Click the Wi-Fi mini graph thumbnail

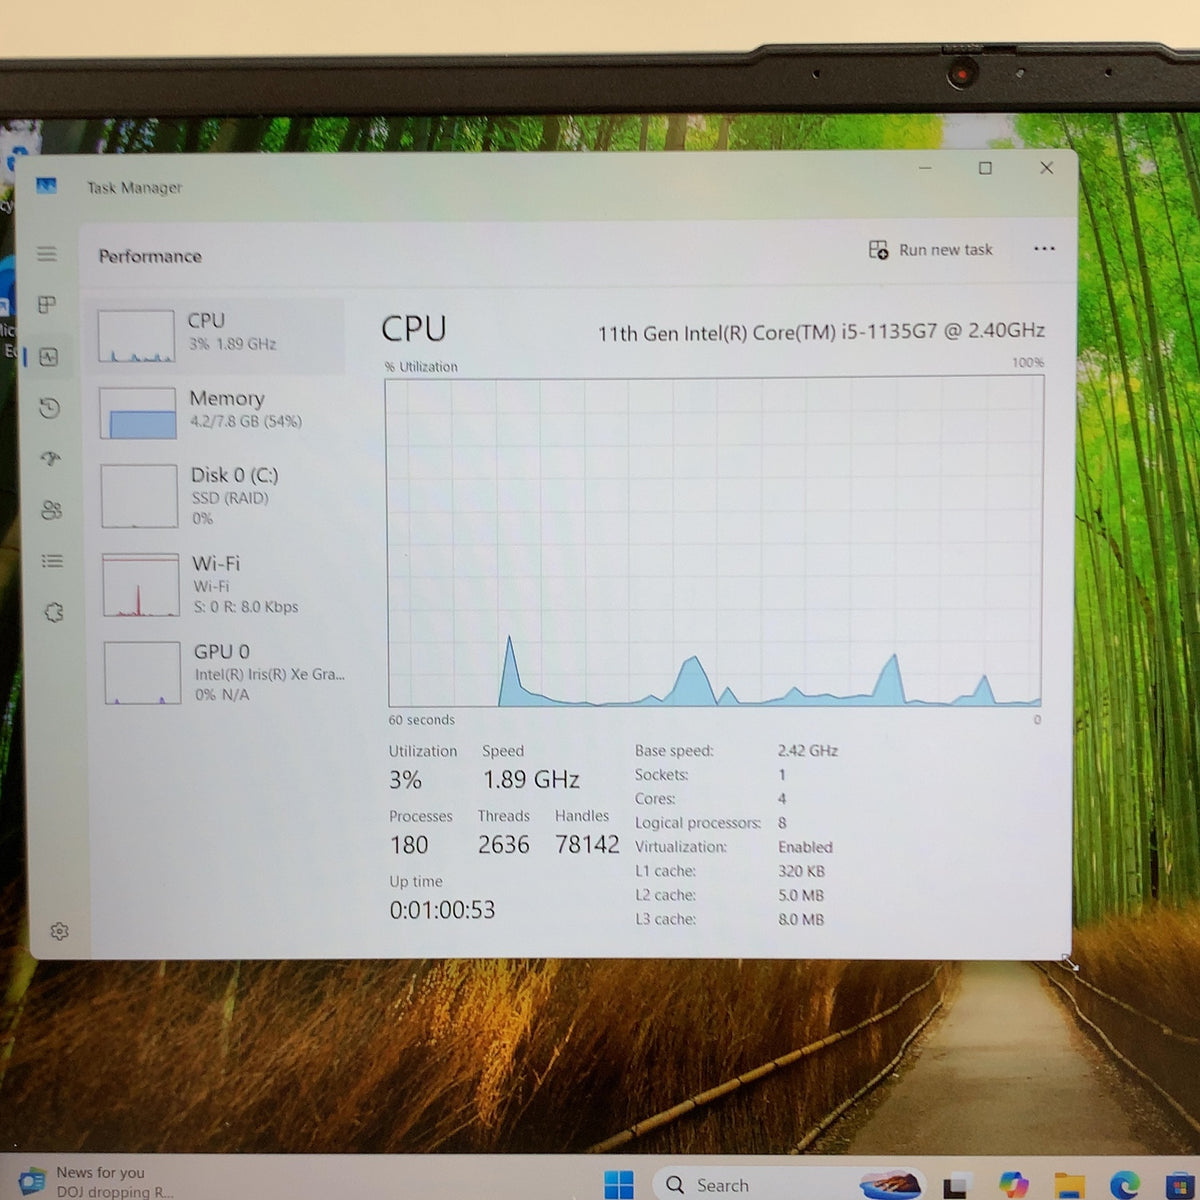coord(141,584)
